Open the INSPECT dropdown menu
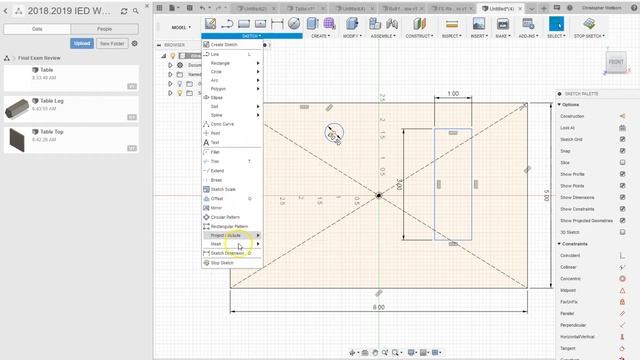640x360 pixels. point(451,36)
